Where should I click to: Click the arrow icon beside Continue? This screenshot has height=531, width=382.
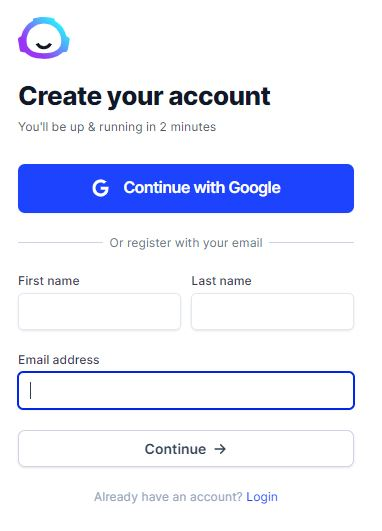pyautogui.click(x=220, y=449)
